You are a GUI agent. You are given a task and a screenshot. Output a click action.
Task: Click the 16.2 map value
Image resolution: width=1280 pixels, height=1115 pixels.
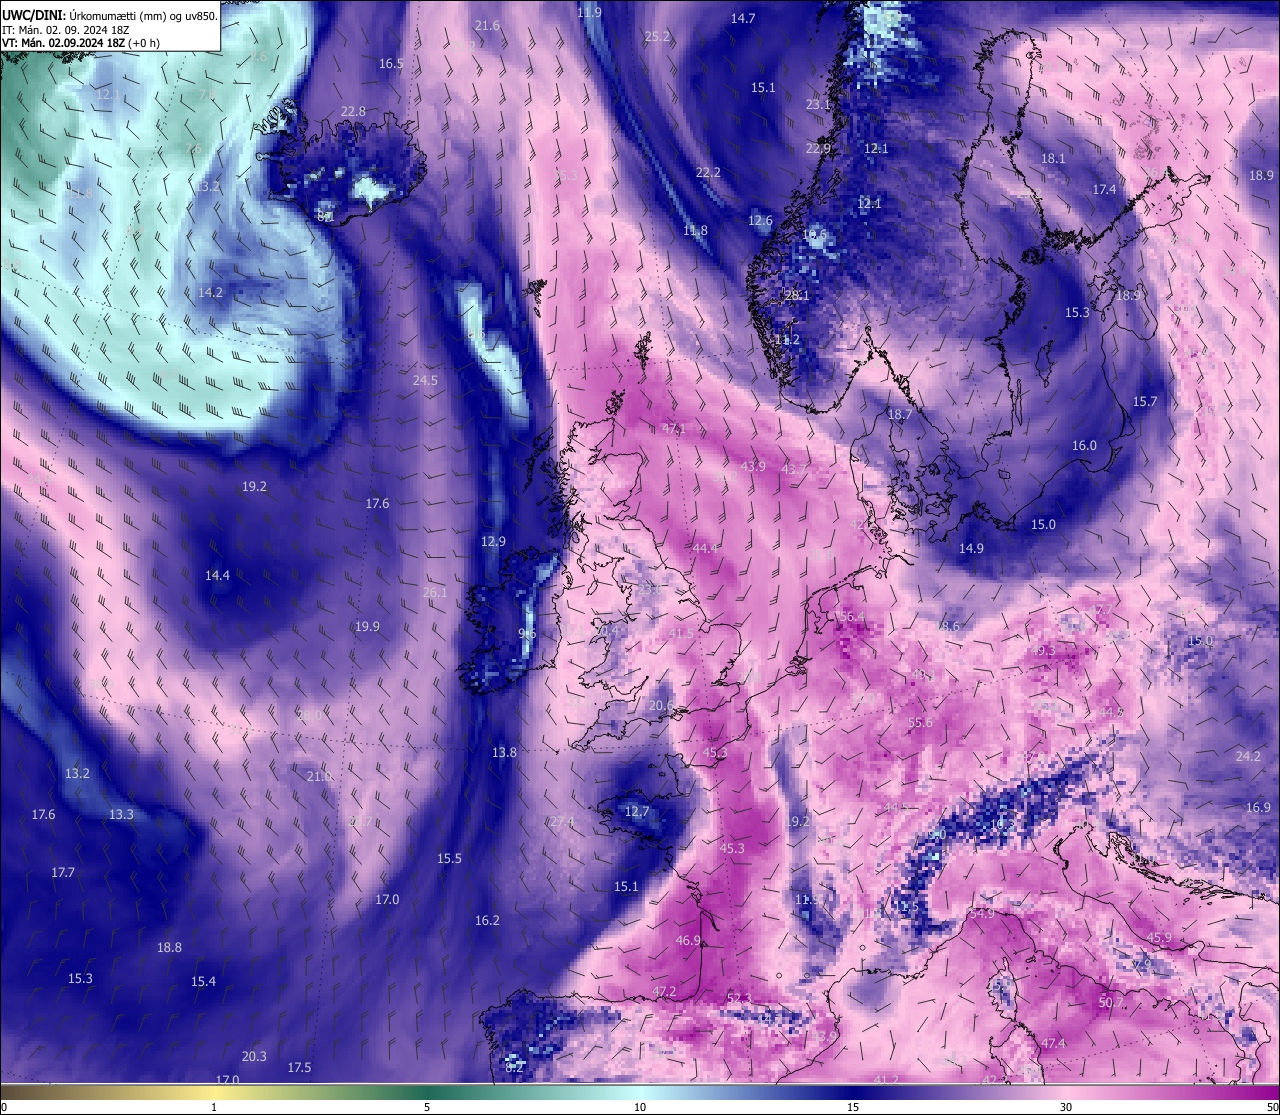tap(487, 920)
